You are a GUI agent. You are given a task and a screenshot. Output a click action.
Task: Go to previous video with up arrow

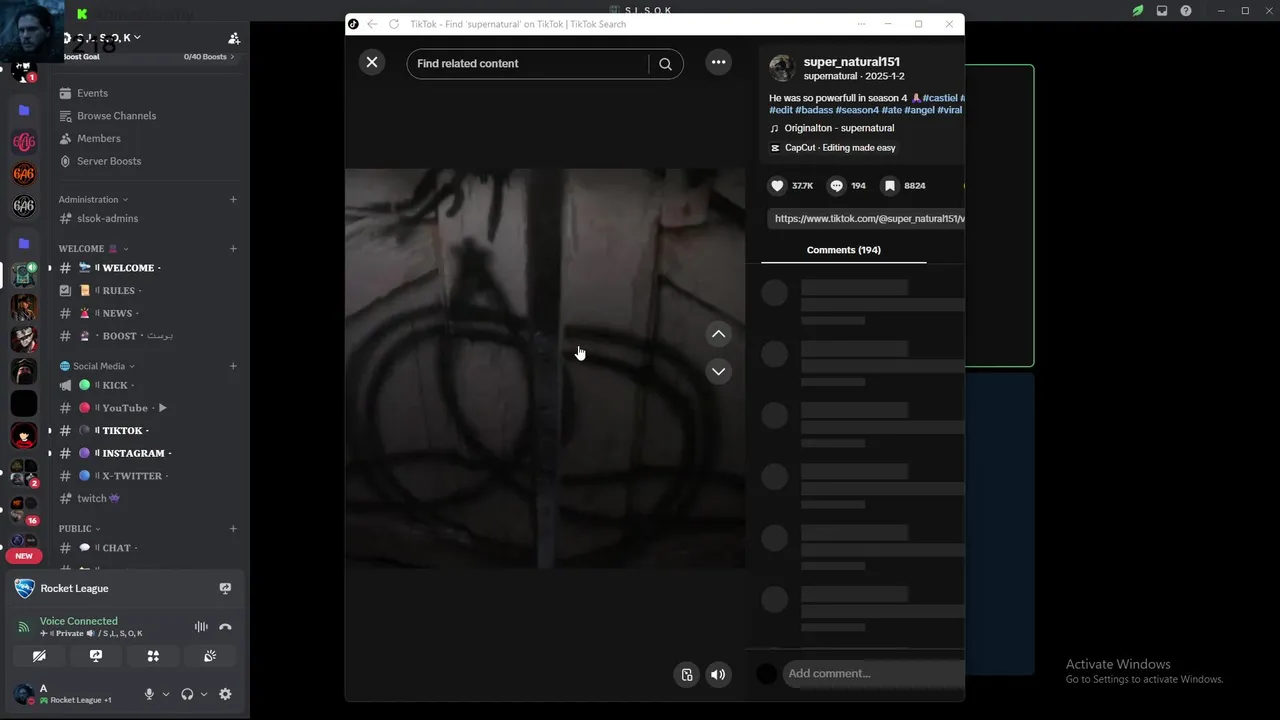(x=718, y=334)
